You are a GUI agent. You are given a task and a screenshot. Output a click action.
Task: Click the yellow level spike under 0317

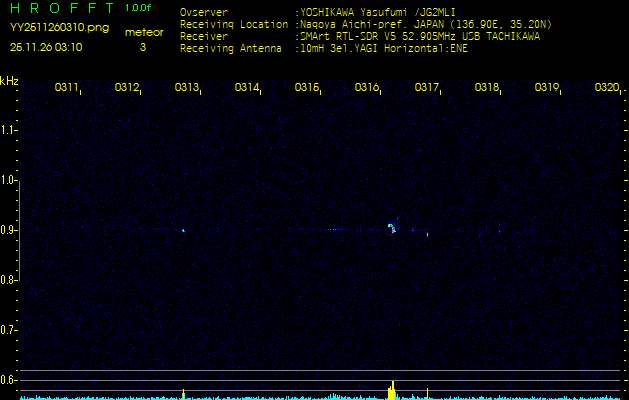[x=427, y=394]
